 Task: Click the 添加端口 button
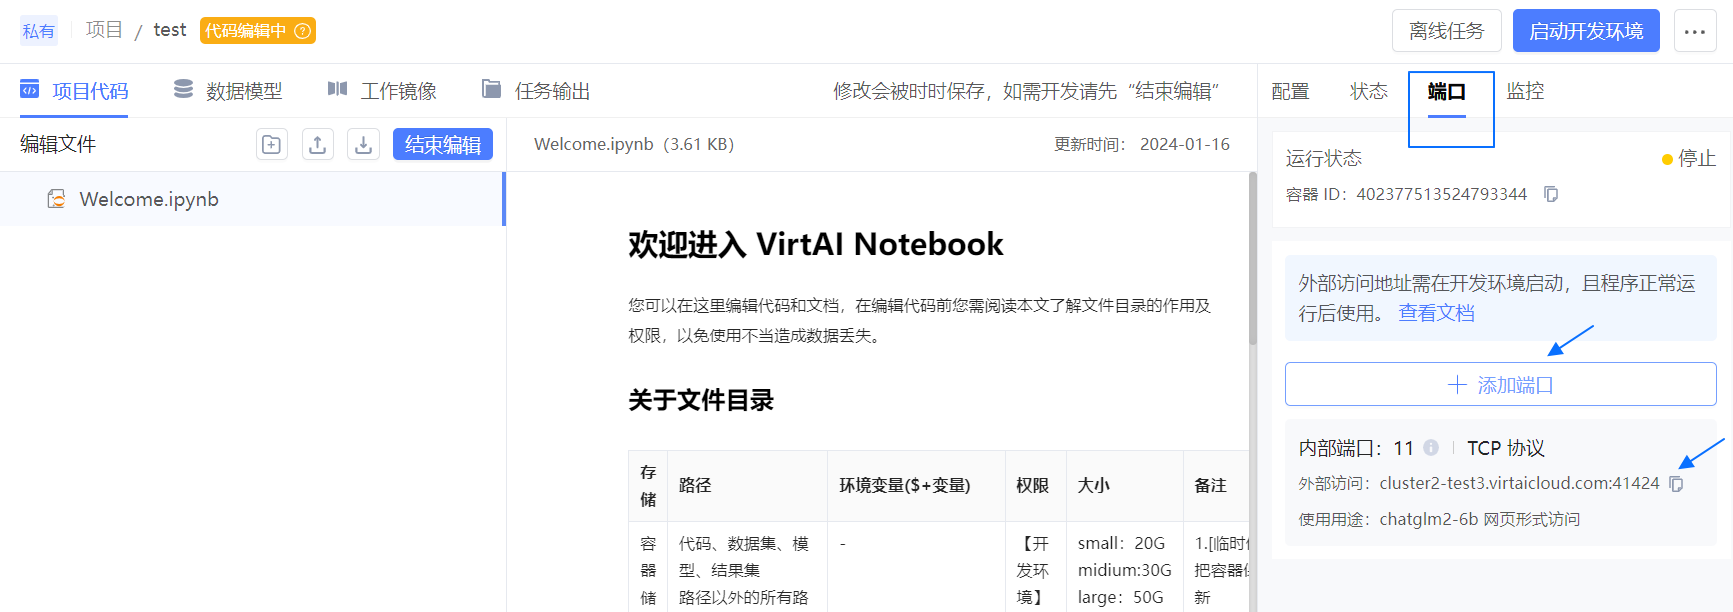click(1500, 385)
